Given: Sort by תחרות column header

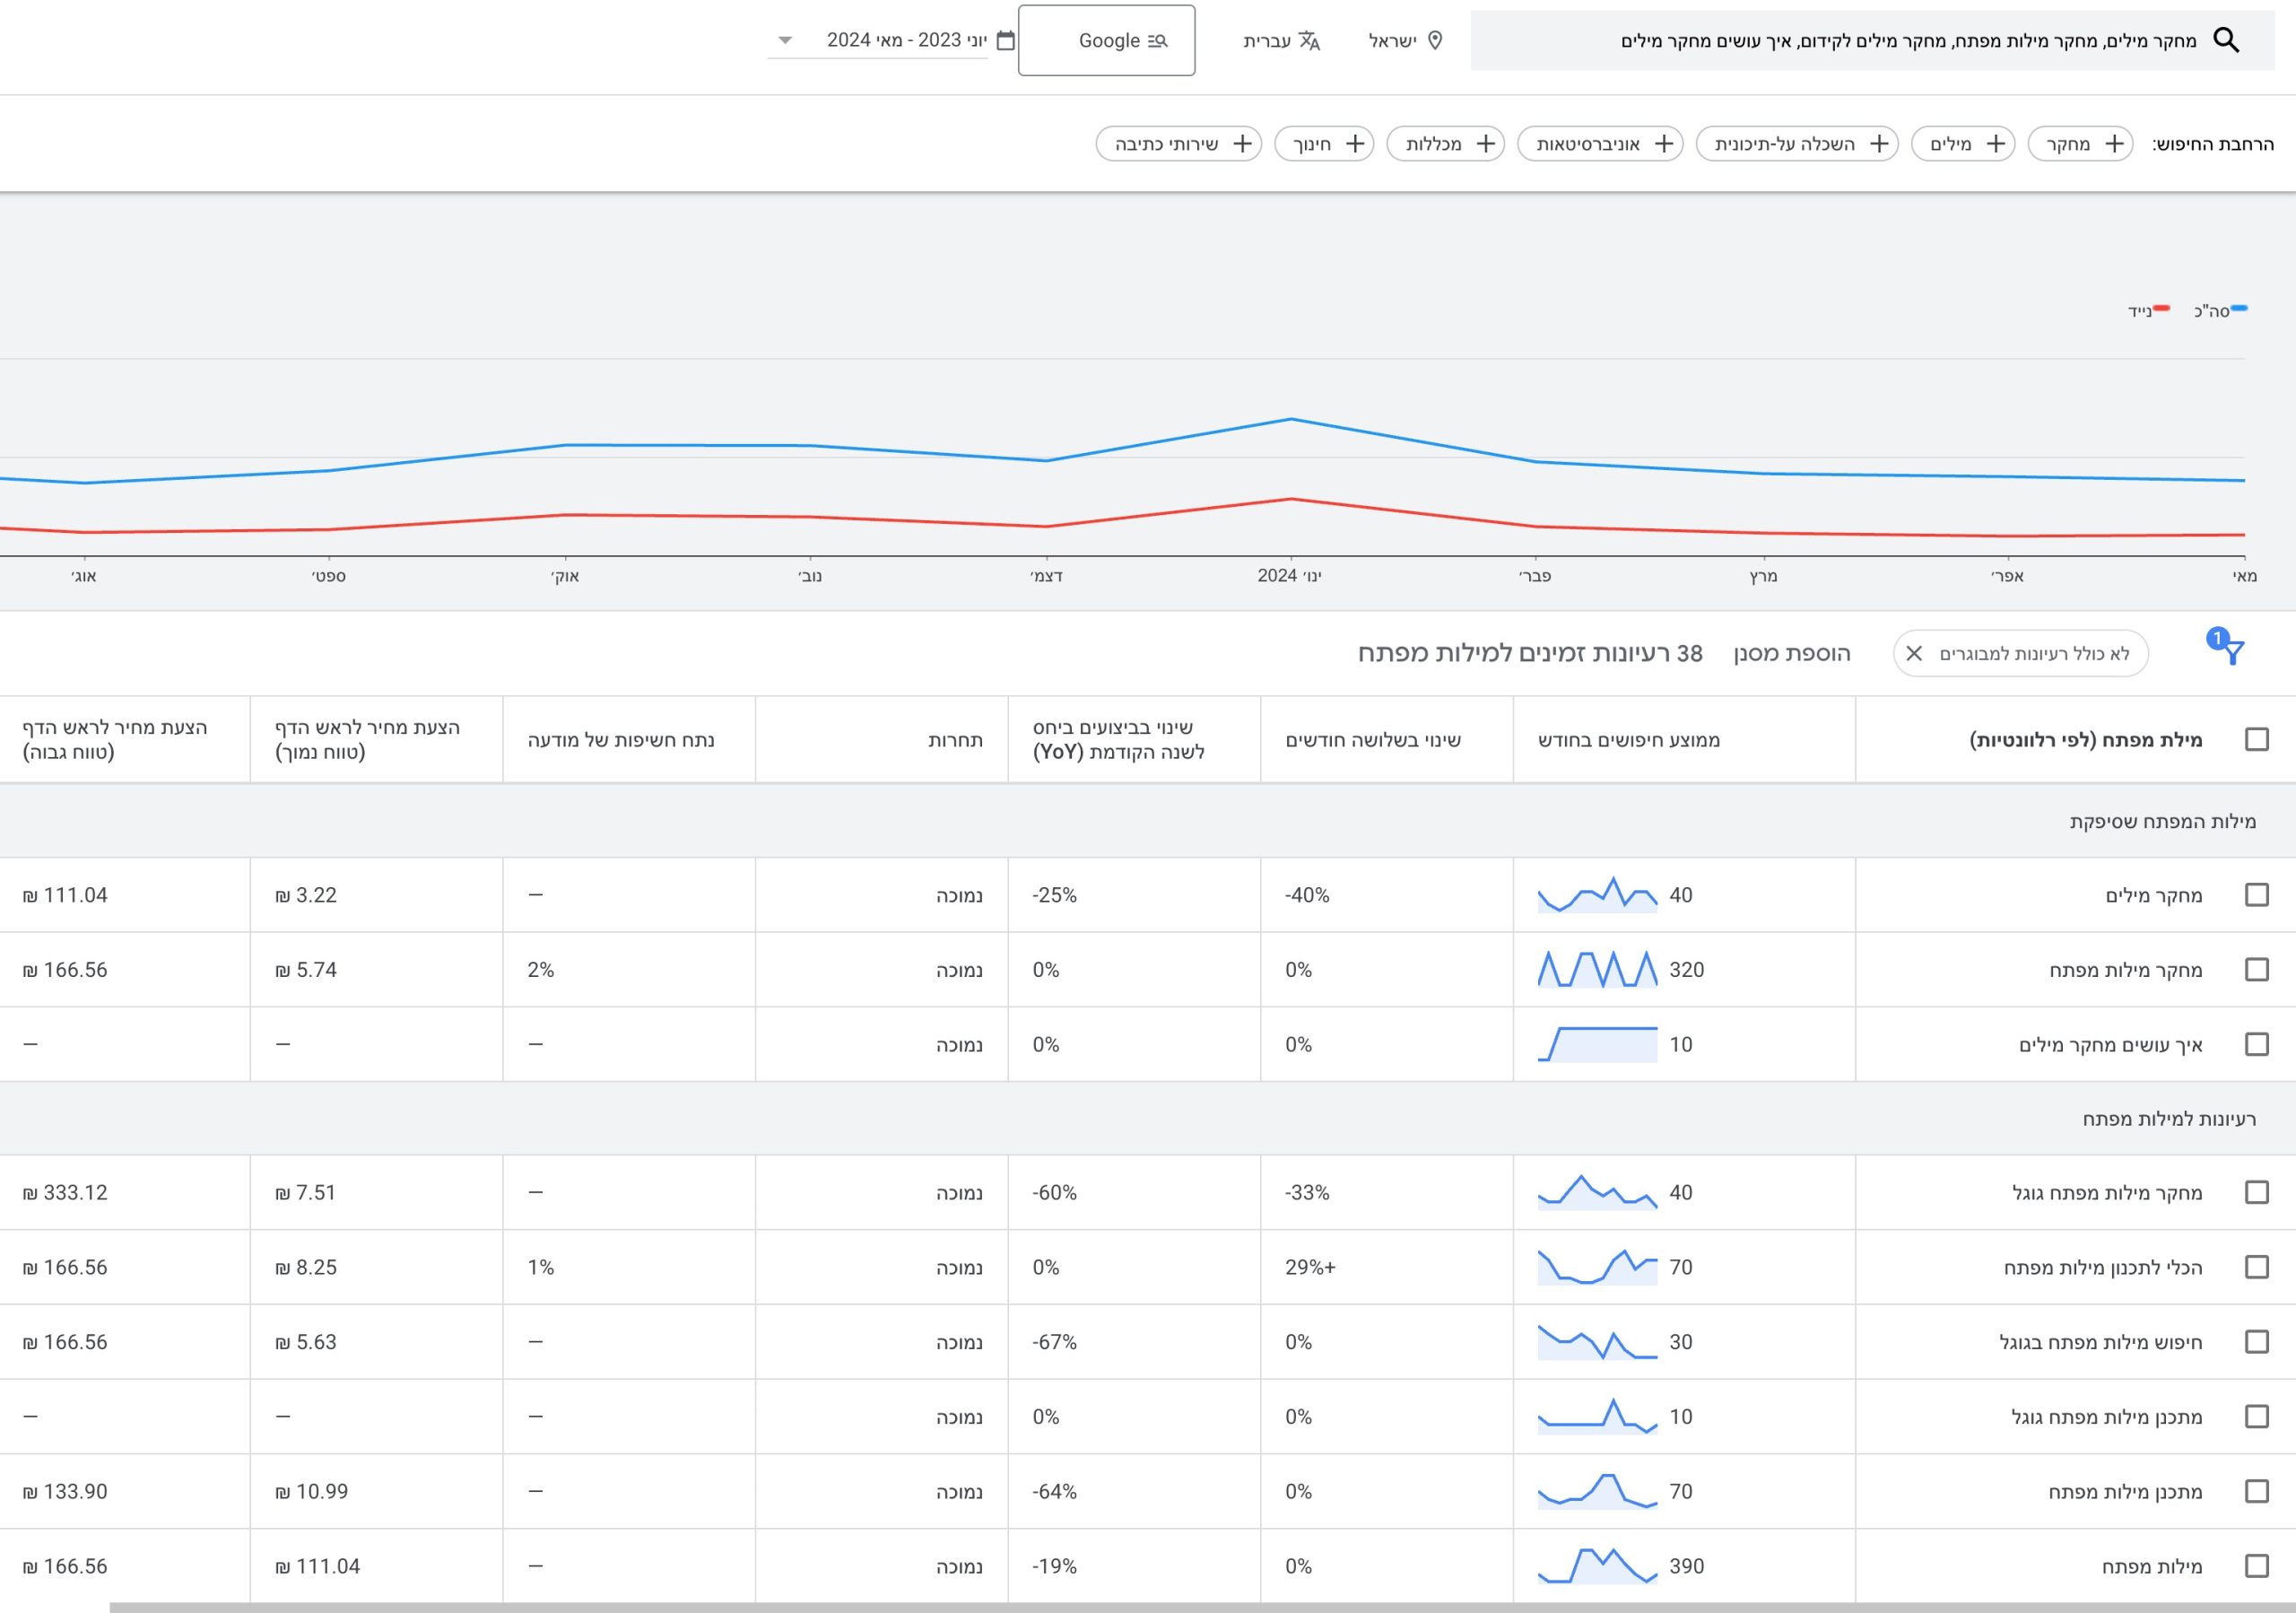Looking at the screenshot, I should click(955, 739).
